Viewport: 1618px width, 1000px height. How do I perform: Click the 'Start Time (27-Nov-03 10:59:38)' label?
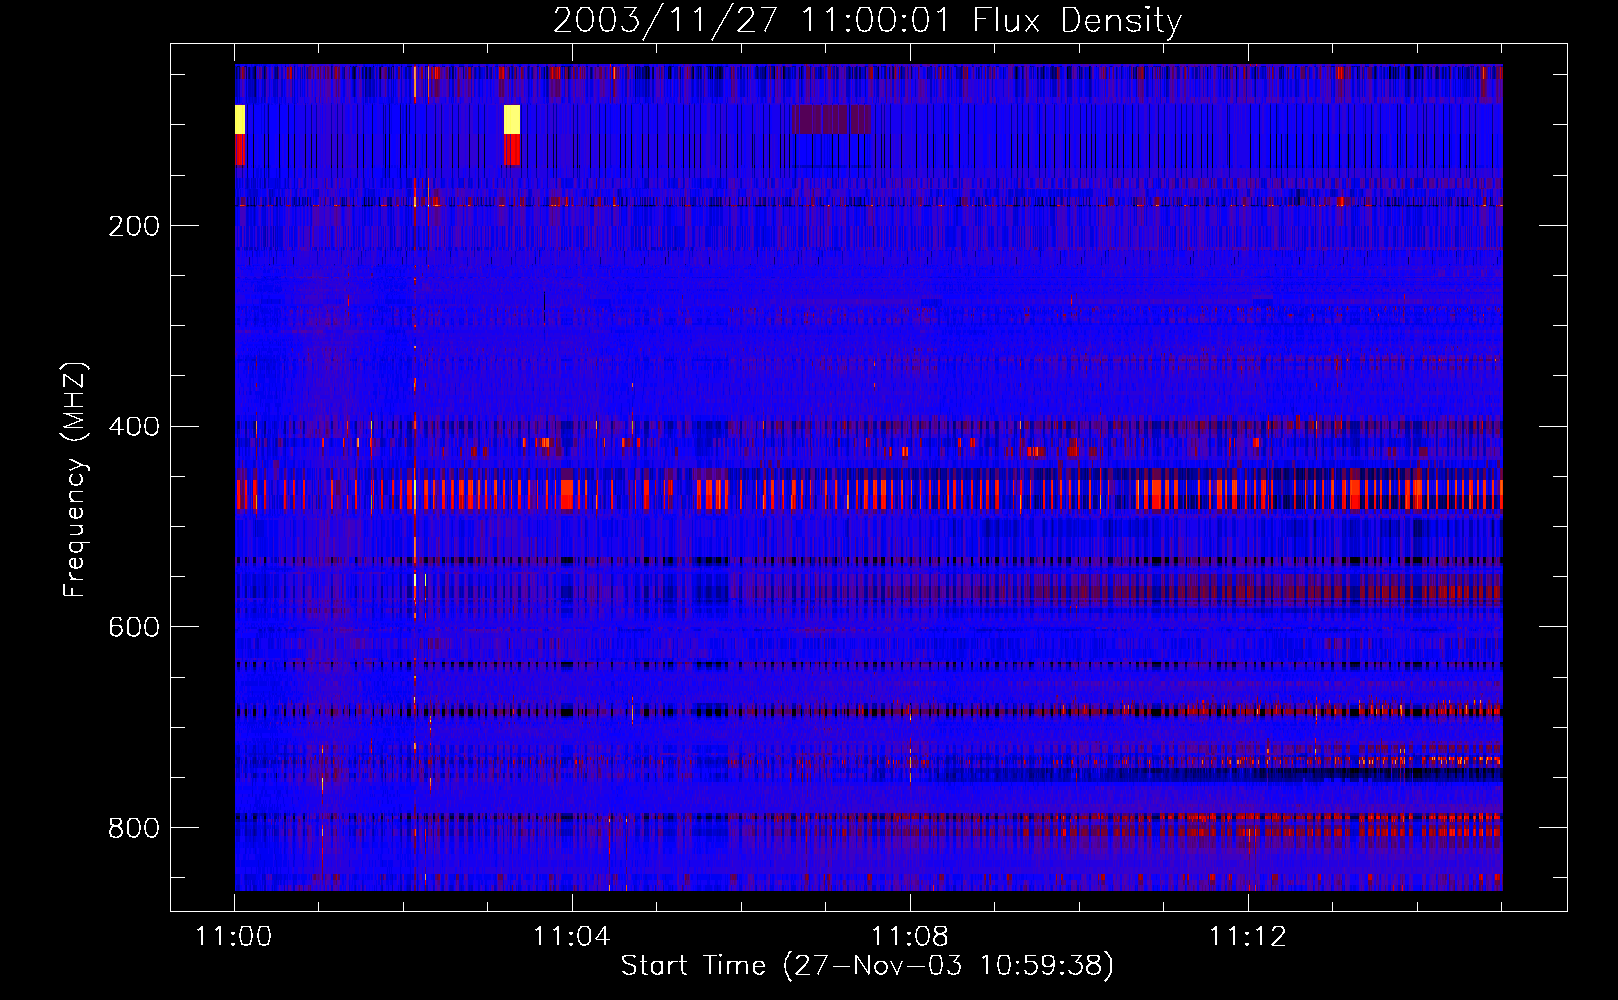tap(867, 965)
